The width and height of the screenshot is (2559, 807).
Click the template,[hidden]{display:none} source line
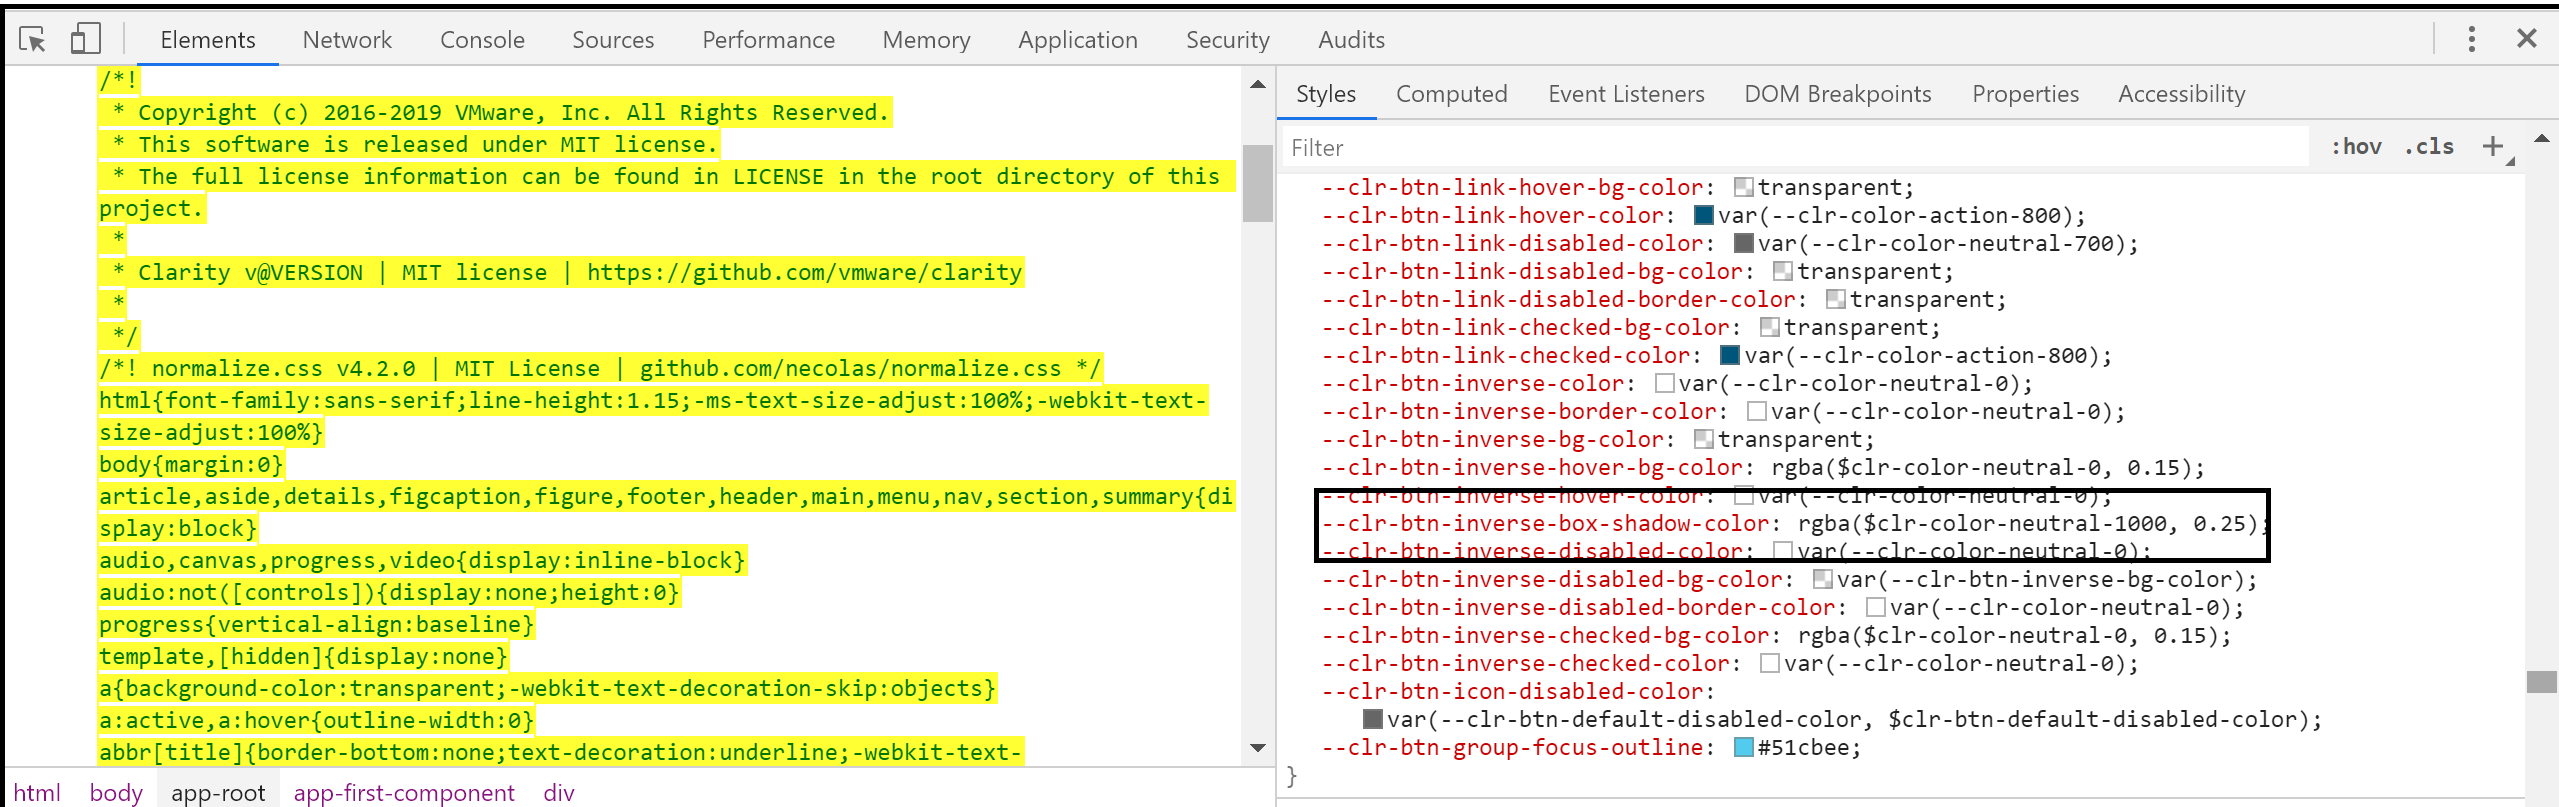(x=303, y=656)
